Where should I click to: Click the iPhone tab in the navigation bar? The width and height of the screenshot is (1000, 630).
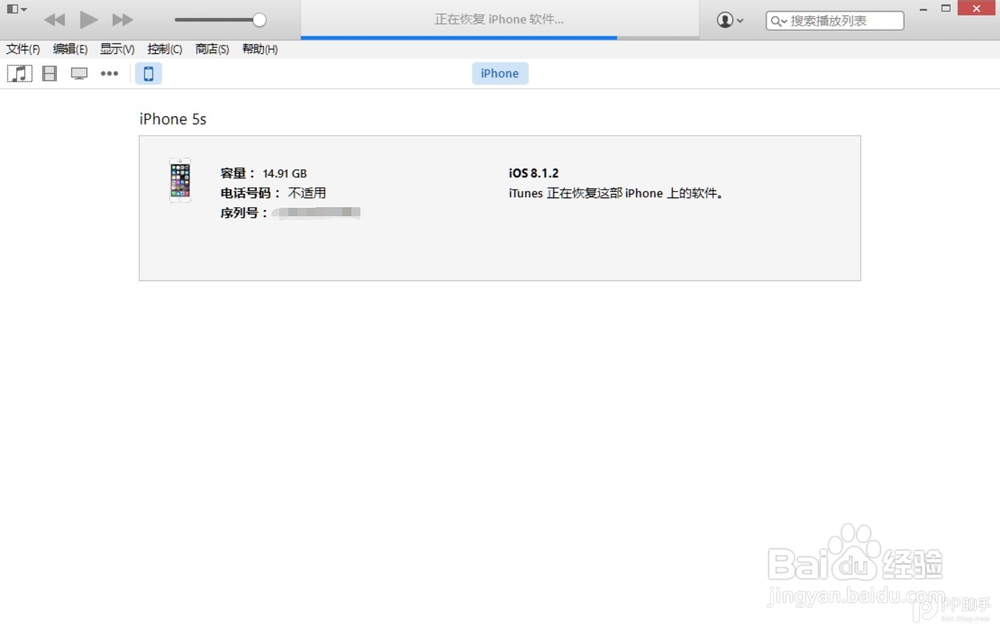click(499, 72)
